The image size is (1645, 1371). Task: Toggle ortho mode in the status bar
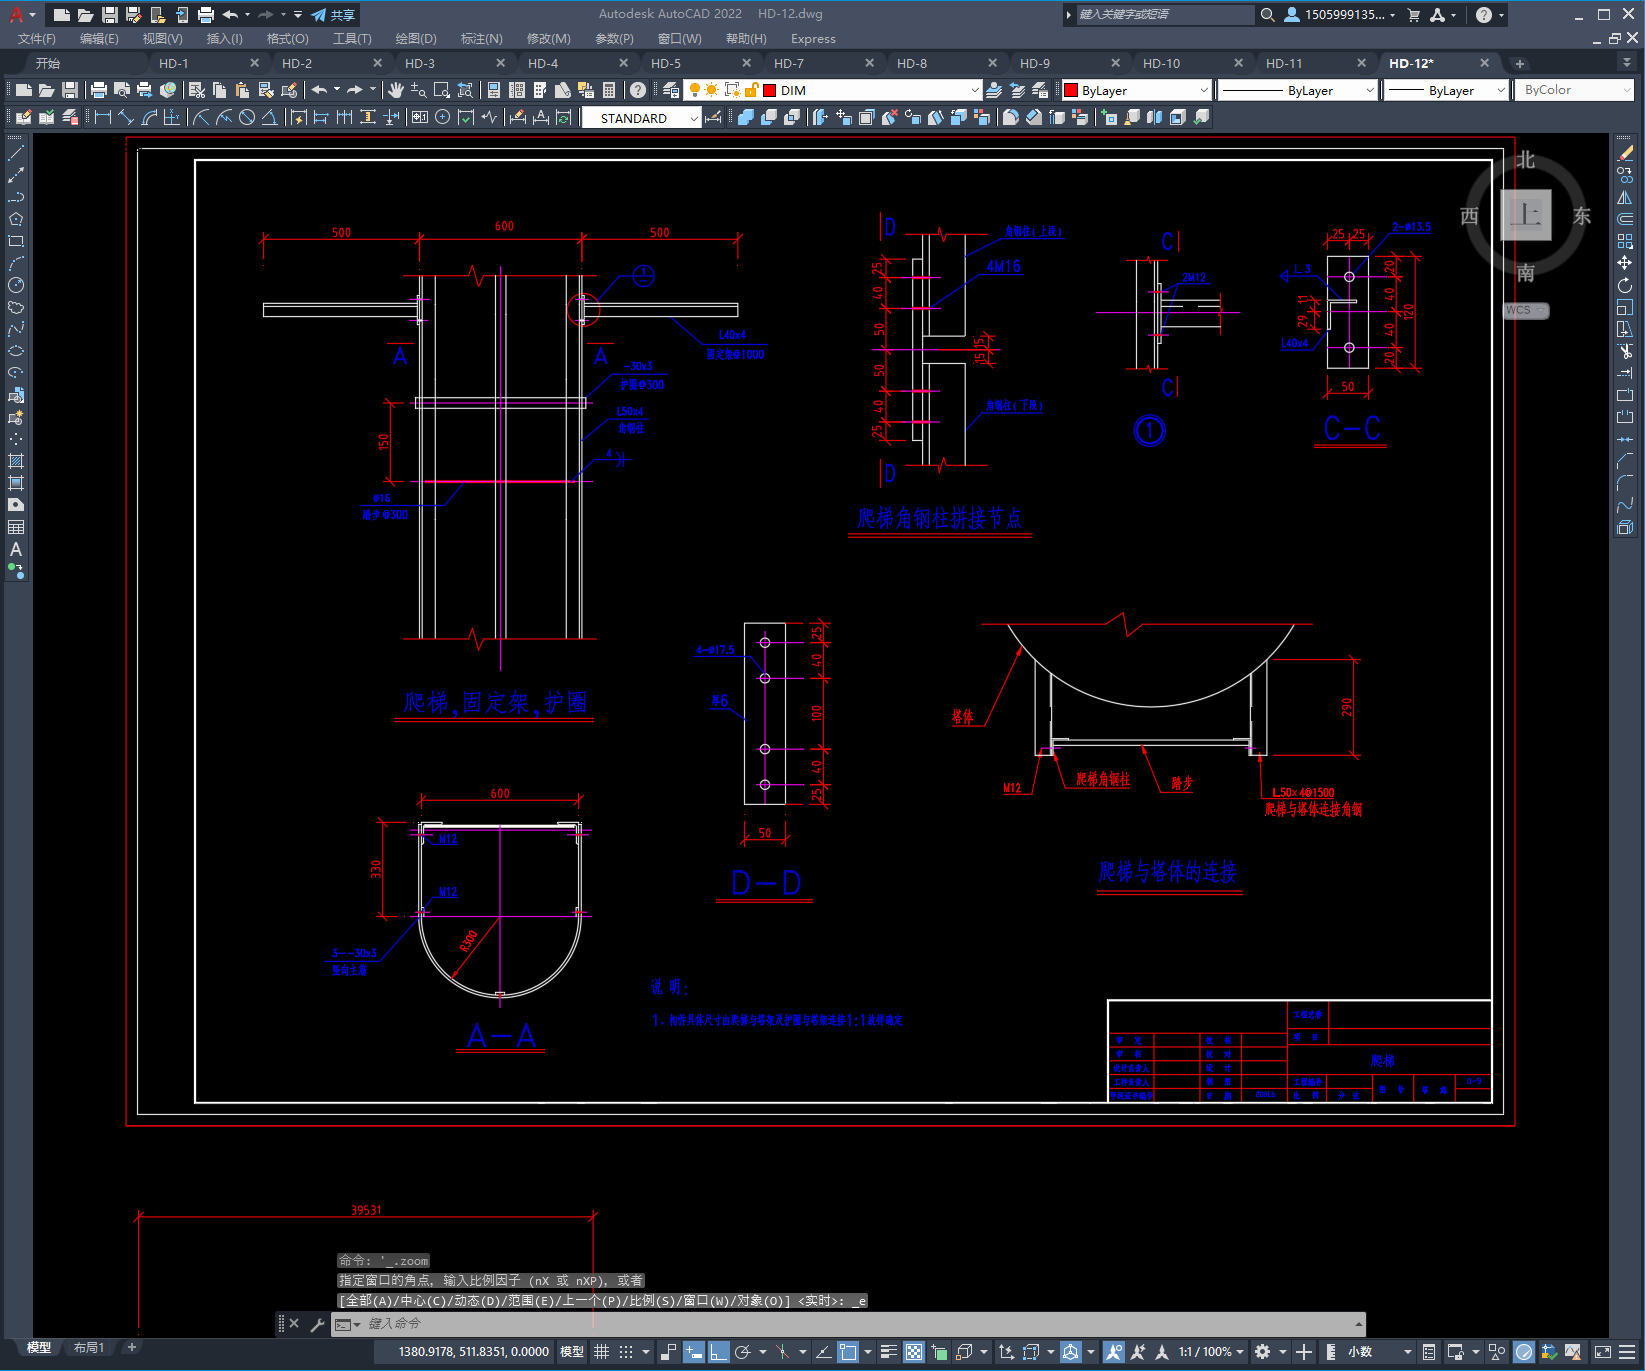click(719, 1352)
